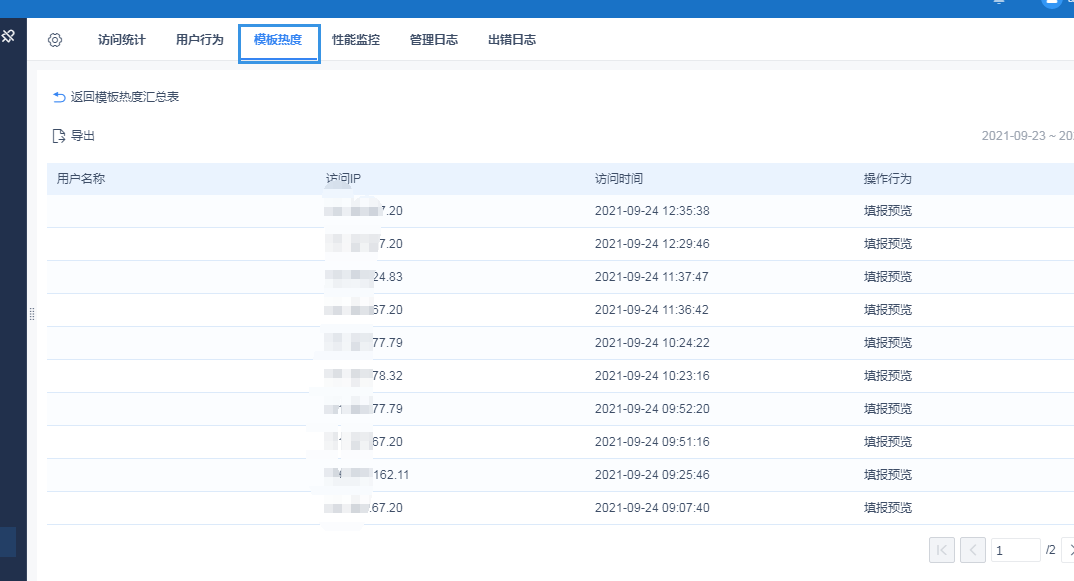The width and height of the screenshot is (1074, 581).
Task: Click 填报预览 in the 09:25:46 row
Action: [888, 475]
